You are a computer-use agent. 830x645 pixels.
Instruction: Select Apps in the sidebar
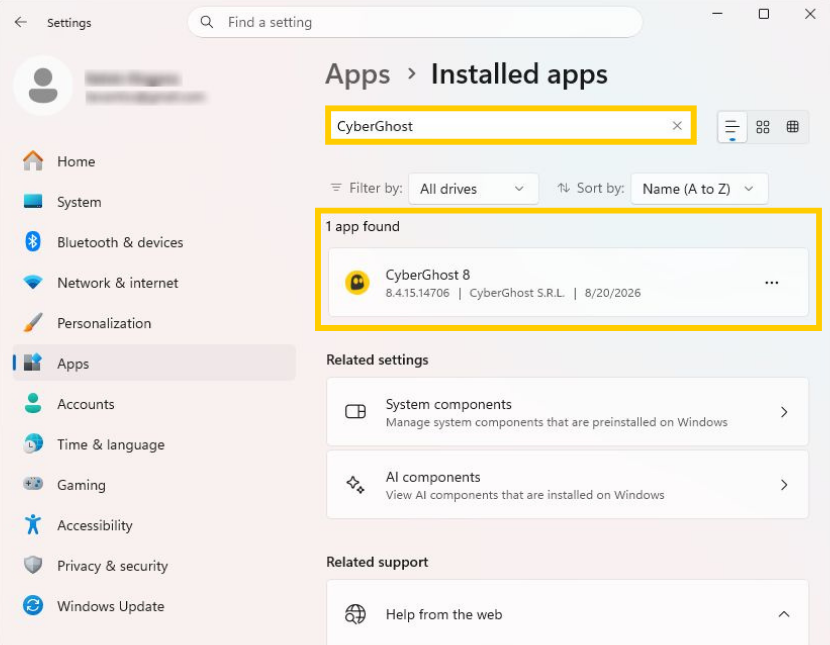(154, 364)
